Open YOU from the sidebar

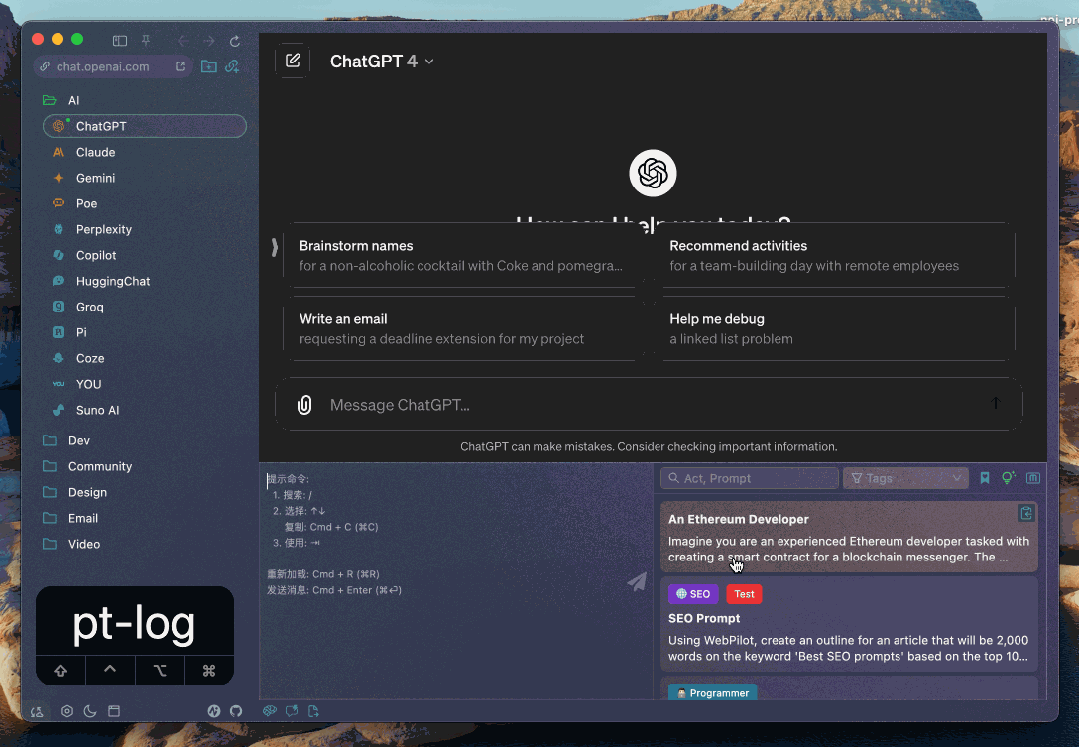145,384
